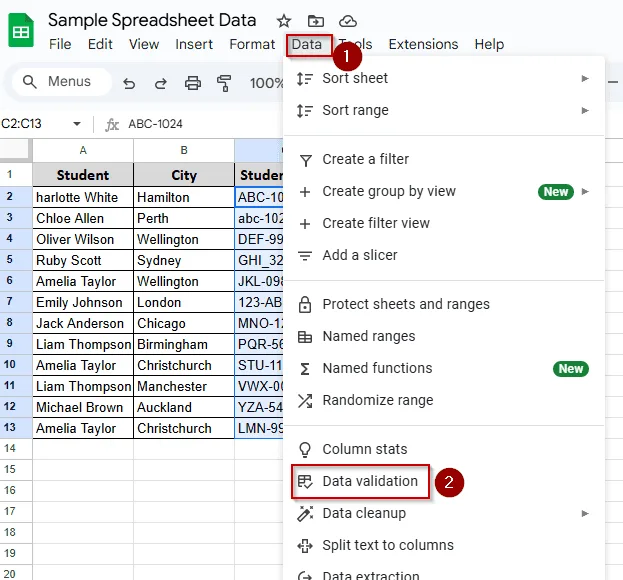Select column B header
Image resolution: width=623 pixels, height=580 pixels.
pyautogui.click(x=184, y=151)
